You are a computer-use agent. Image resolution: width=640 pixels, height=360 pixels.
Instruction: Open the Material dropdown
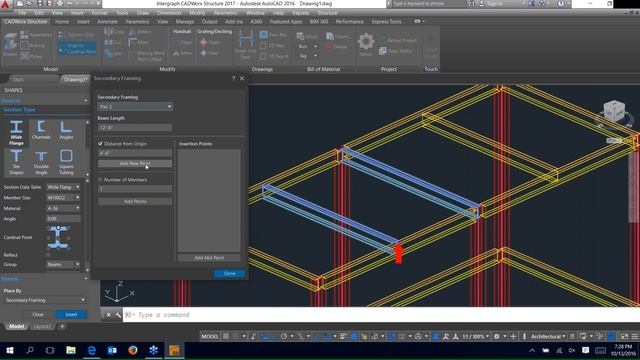click(63, 208)
